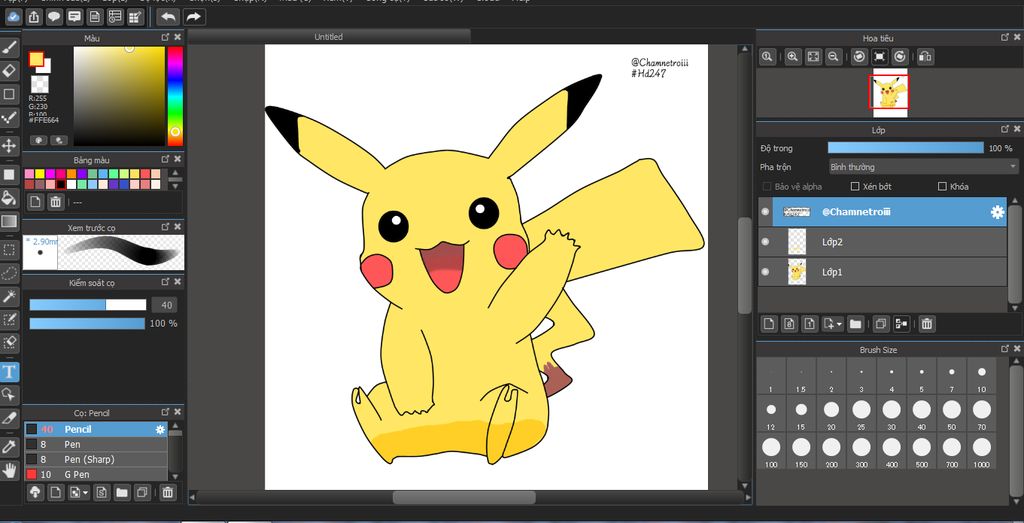The width and height of the screenshot is (1024, 523).
Task: Toggle the Bảo vệ alpha checkbox
Action: [767, 187]
